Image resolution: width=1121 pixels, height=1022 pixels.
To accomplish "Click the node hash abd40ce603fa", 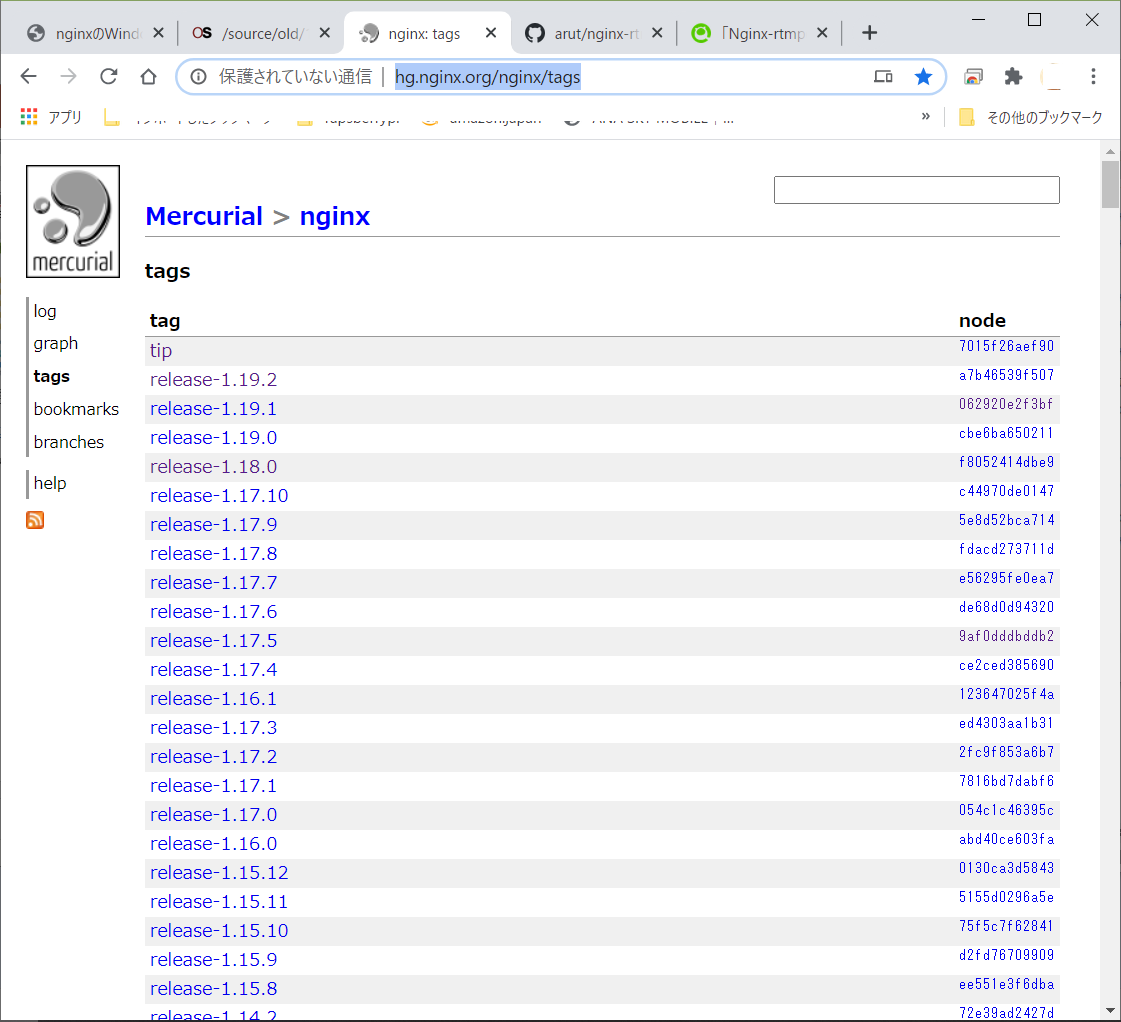I will [x=1007, y=839].
